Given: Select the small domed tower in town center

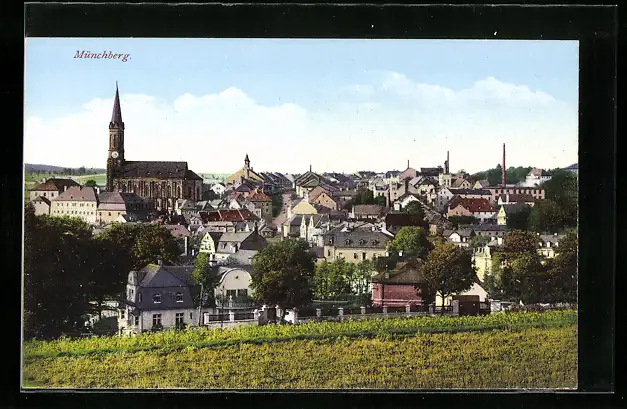Looking at the screenshot, I should [247, 162].
